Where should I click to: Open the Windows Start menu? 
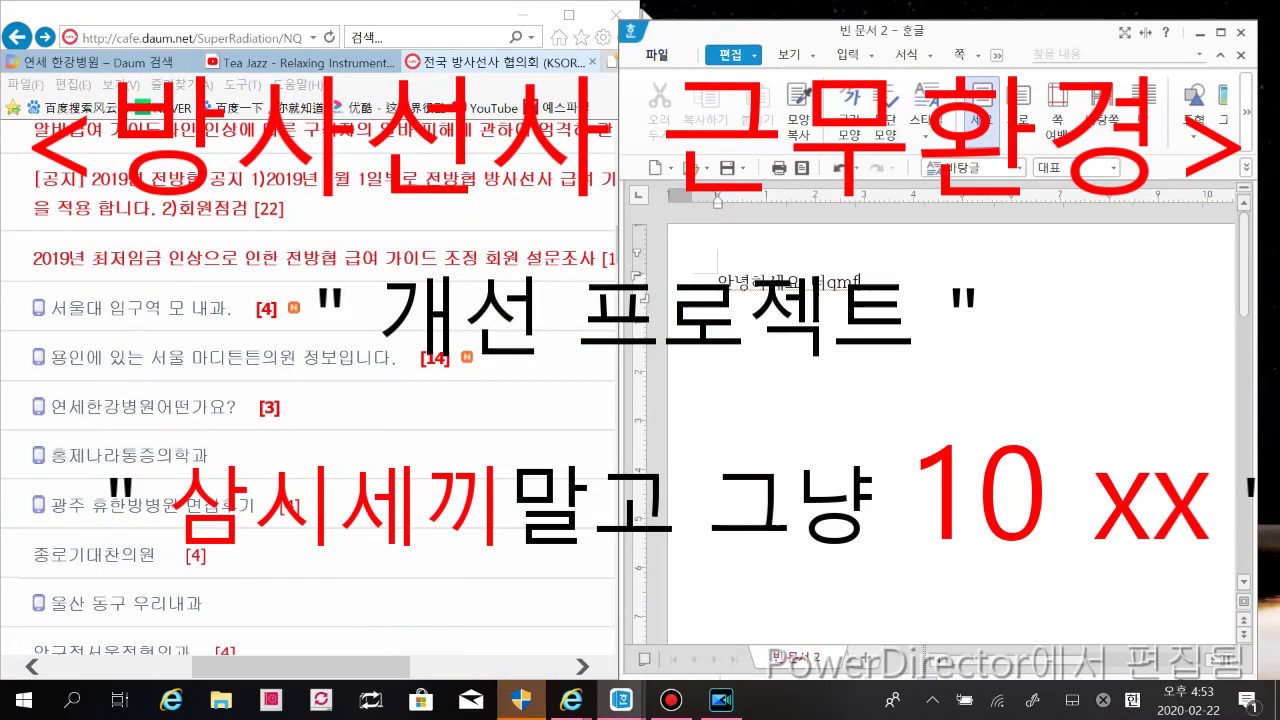coord(23,700)
